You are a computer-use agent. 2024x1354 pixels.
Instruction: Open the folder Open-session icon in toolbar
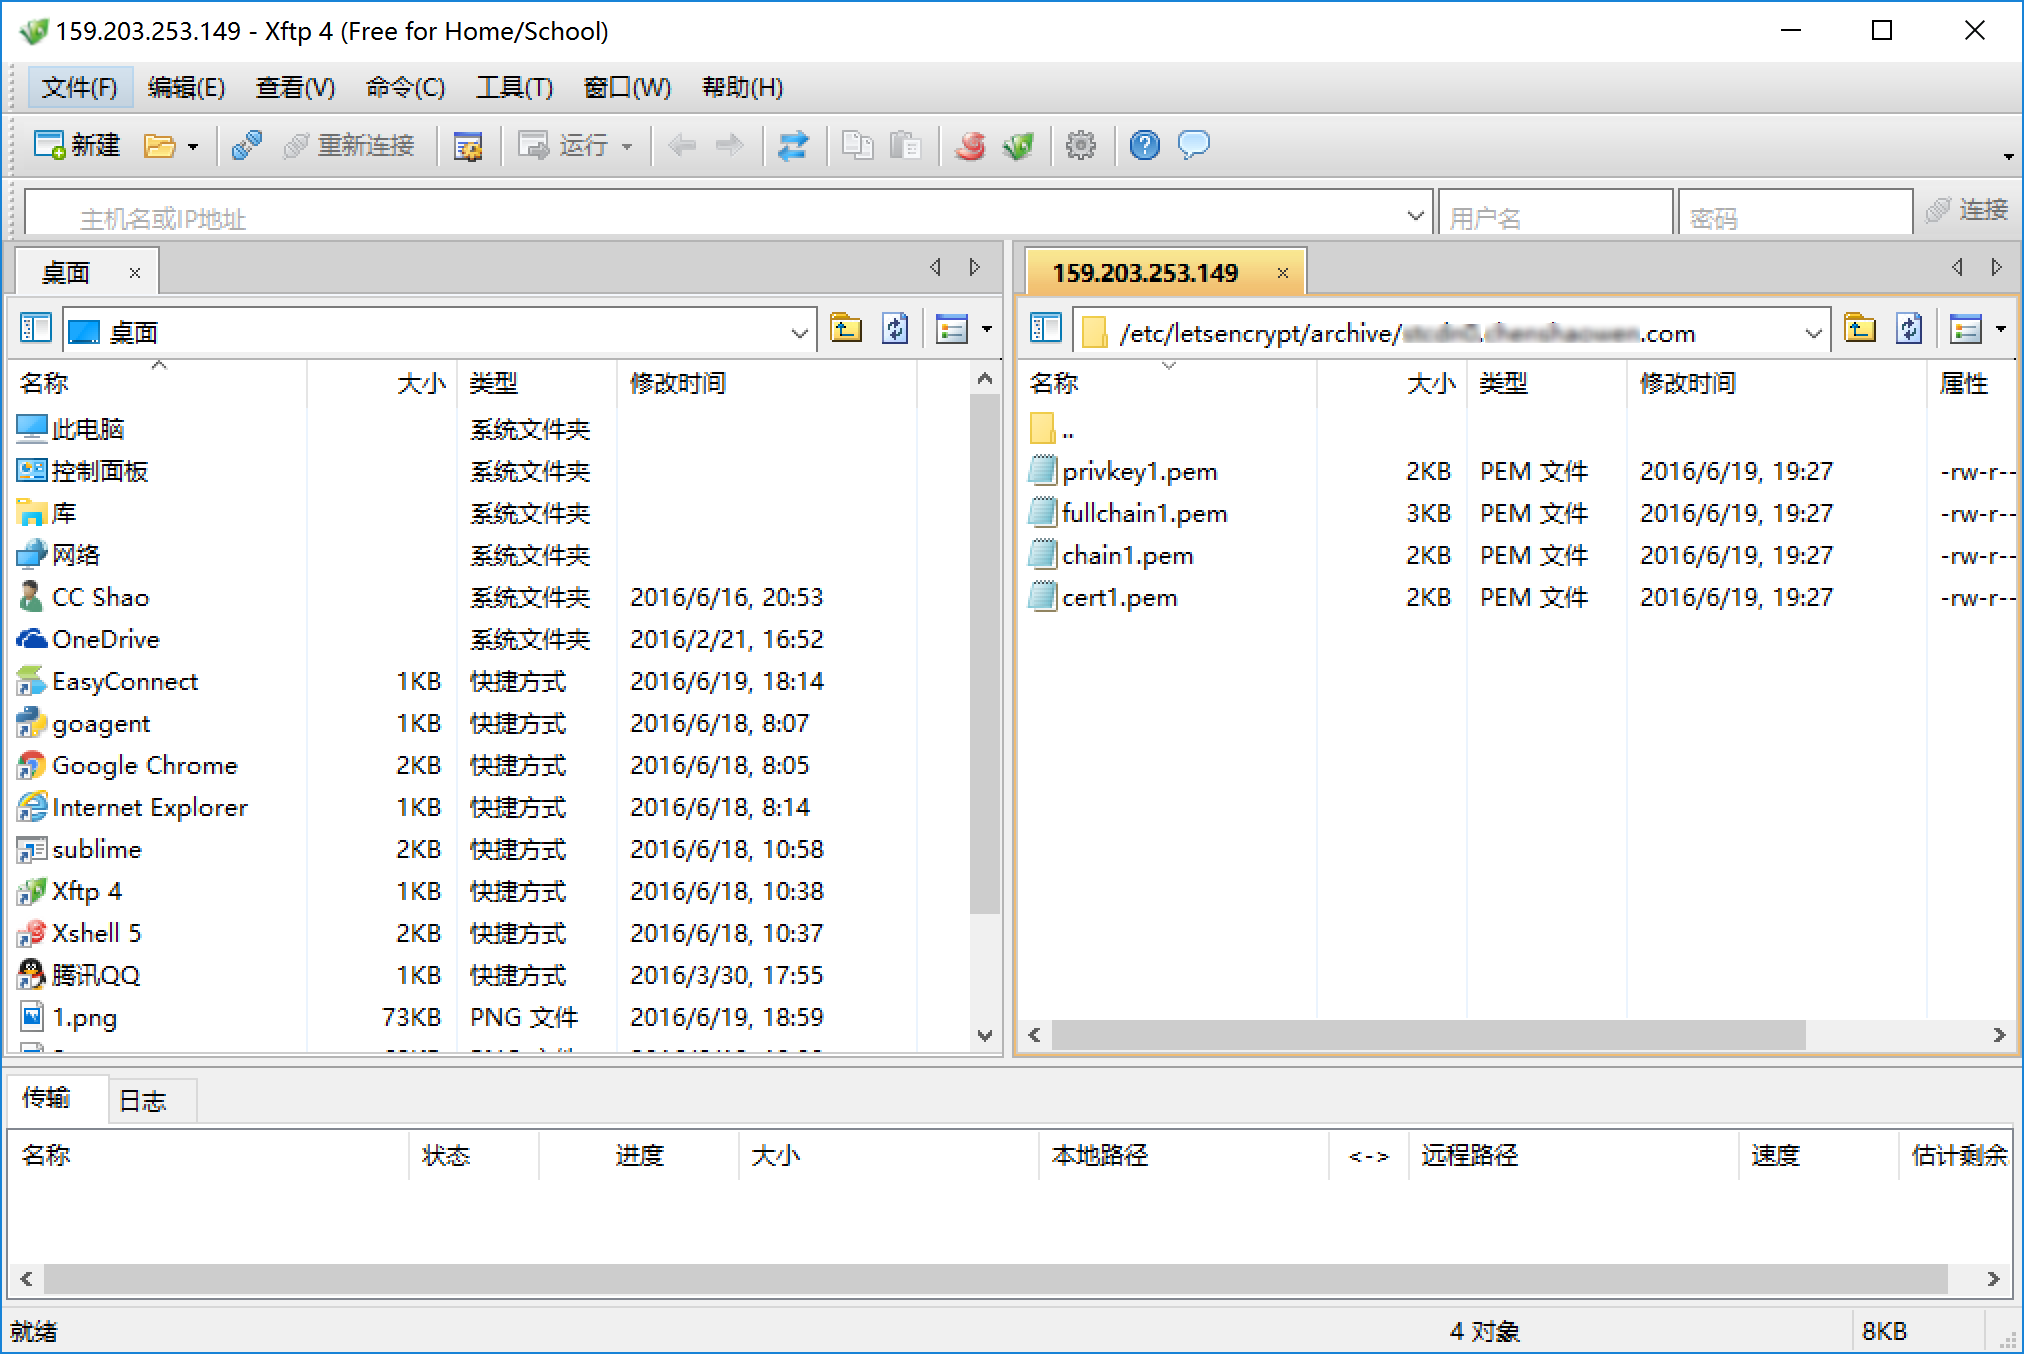click(x=159, y=146)
